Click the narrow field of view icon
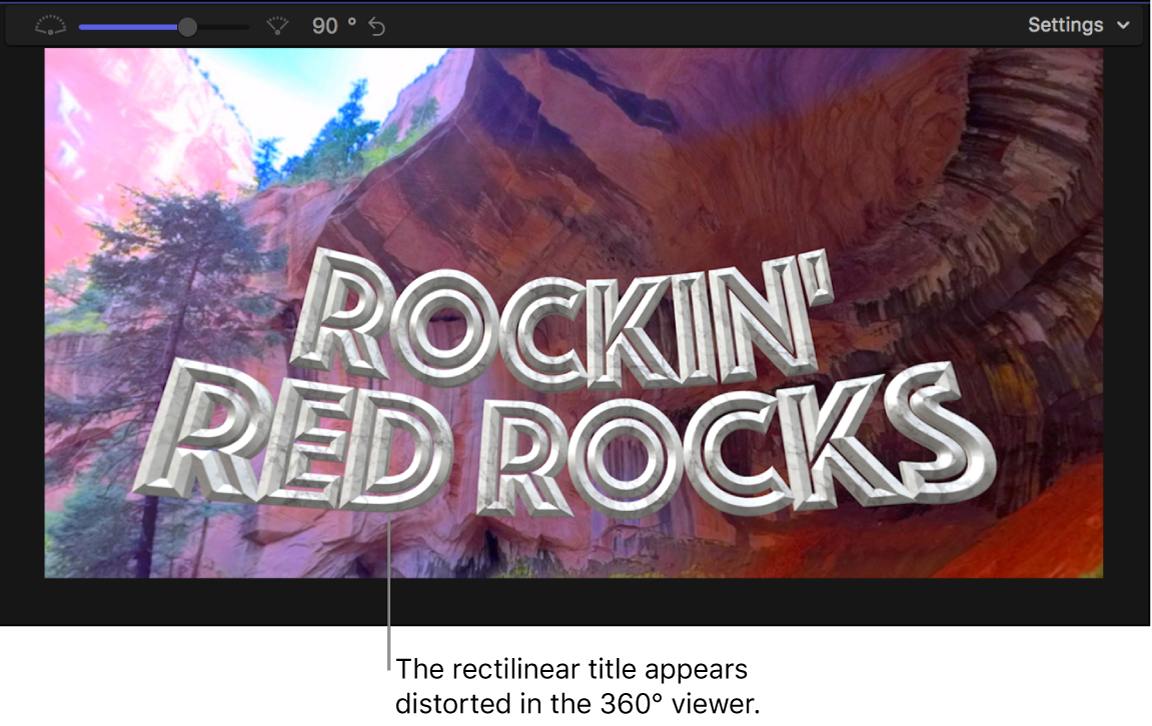Viewport: 1152px width, 726px height. (277, 26)
